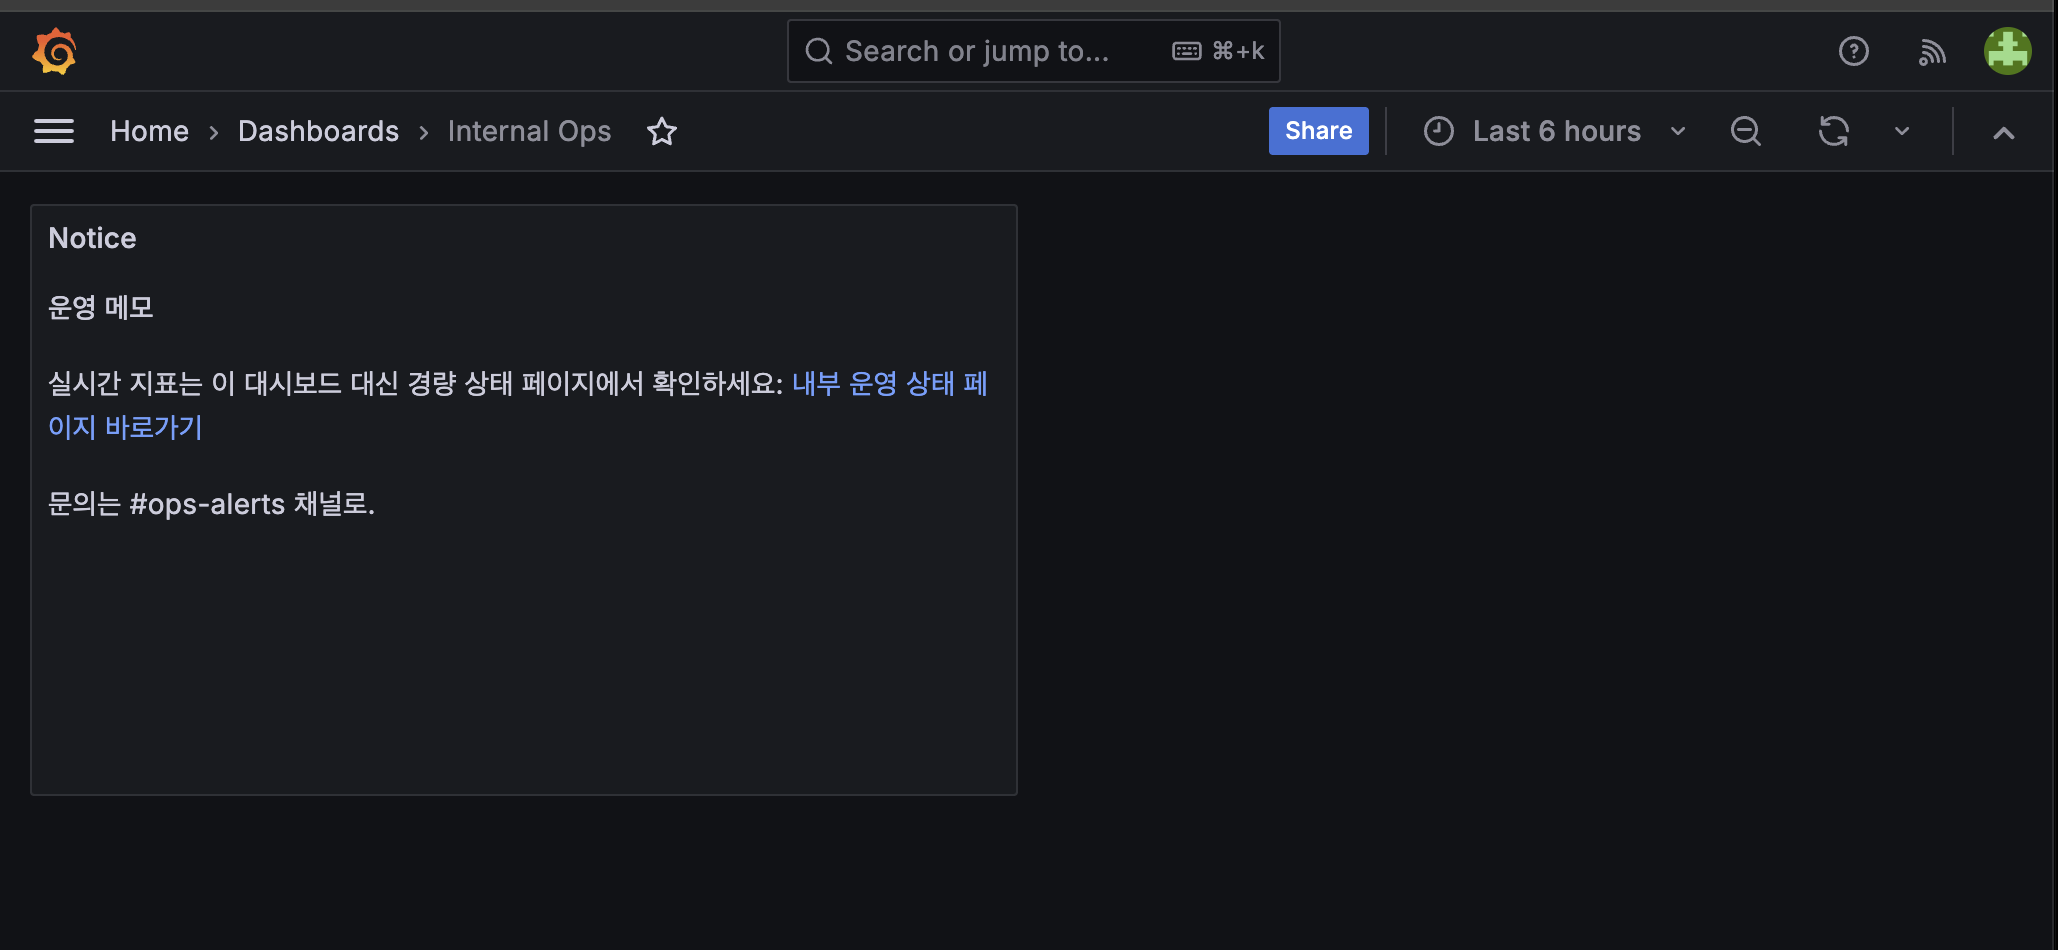The image size is (2058, 950).
Task: Click the search magnifier icon
Action: point(818,51)
